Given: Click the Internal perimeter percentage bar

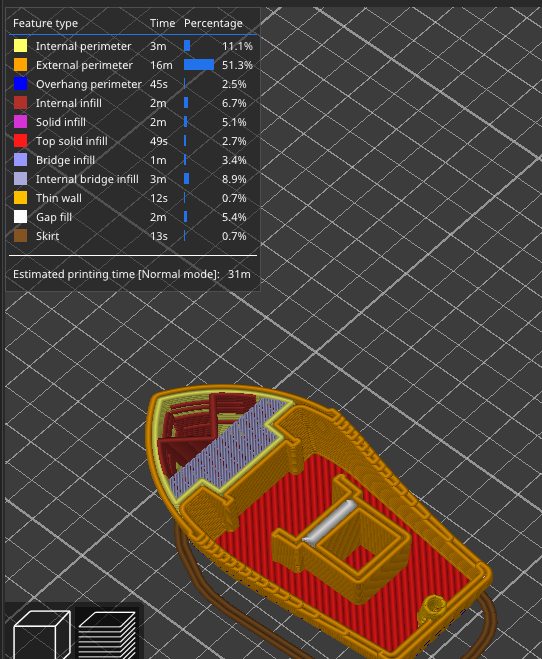Looking at the screenshot, I should [187, 45].
